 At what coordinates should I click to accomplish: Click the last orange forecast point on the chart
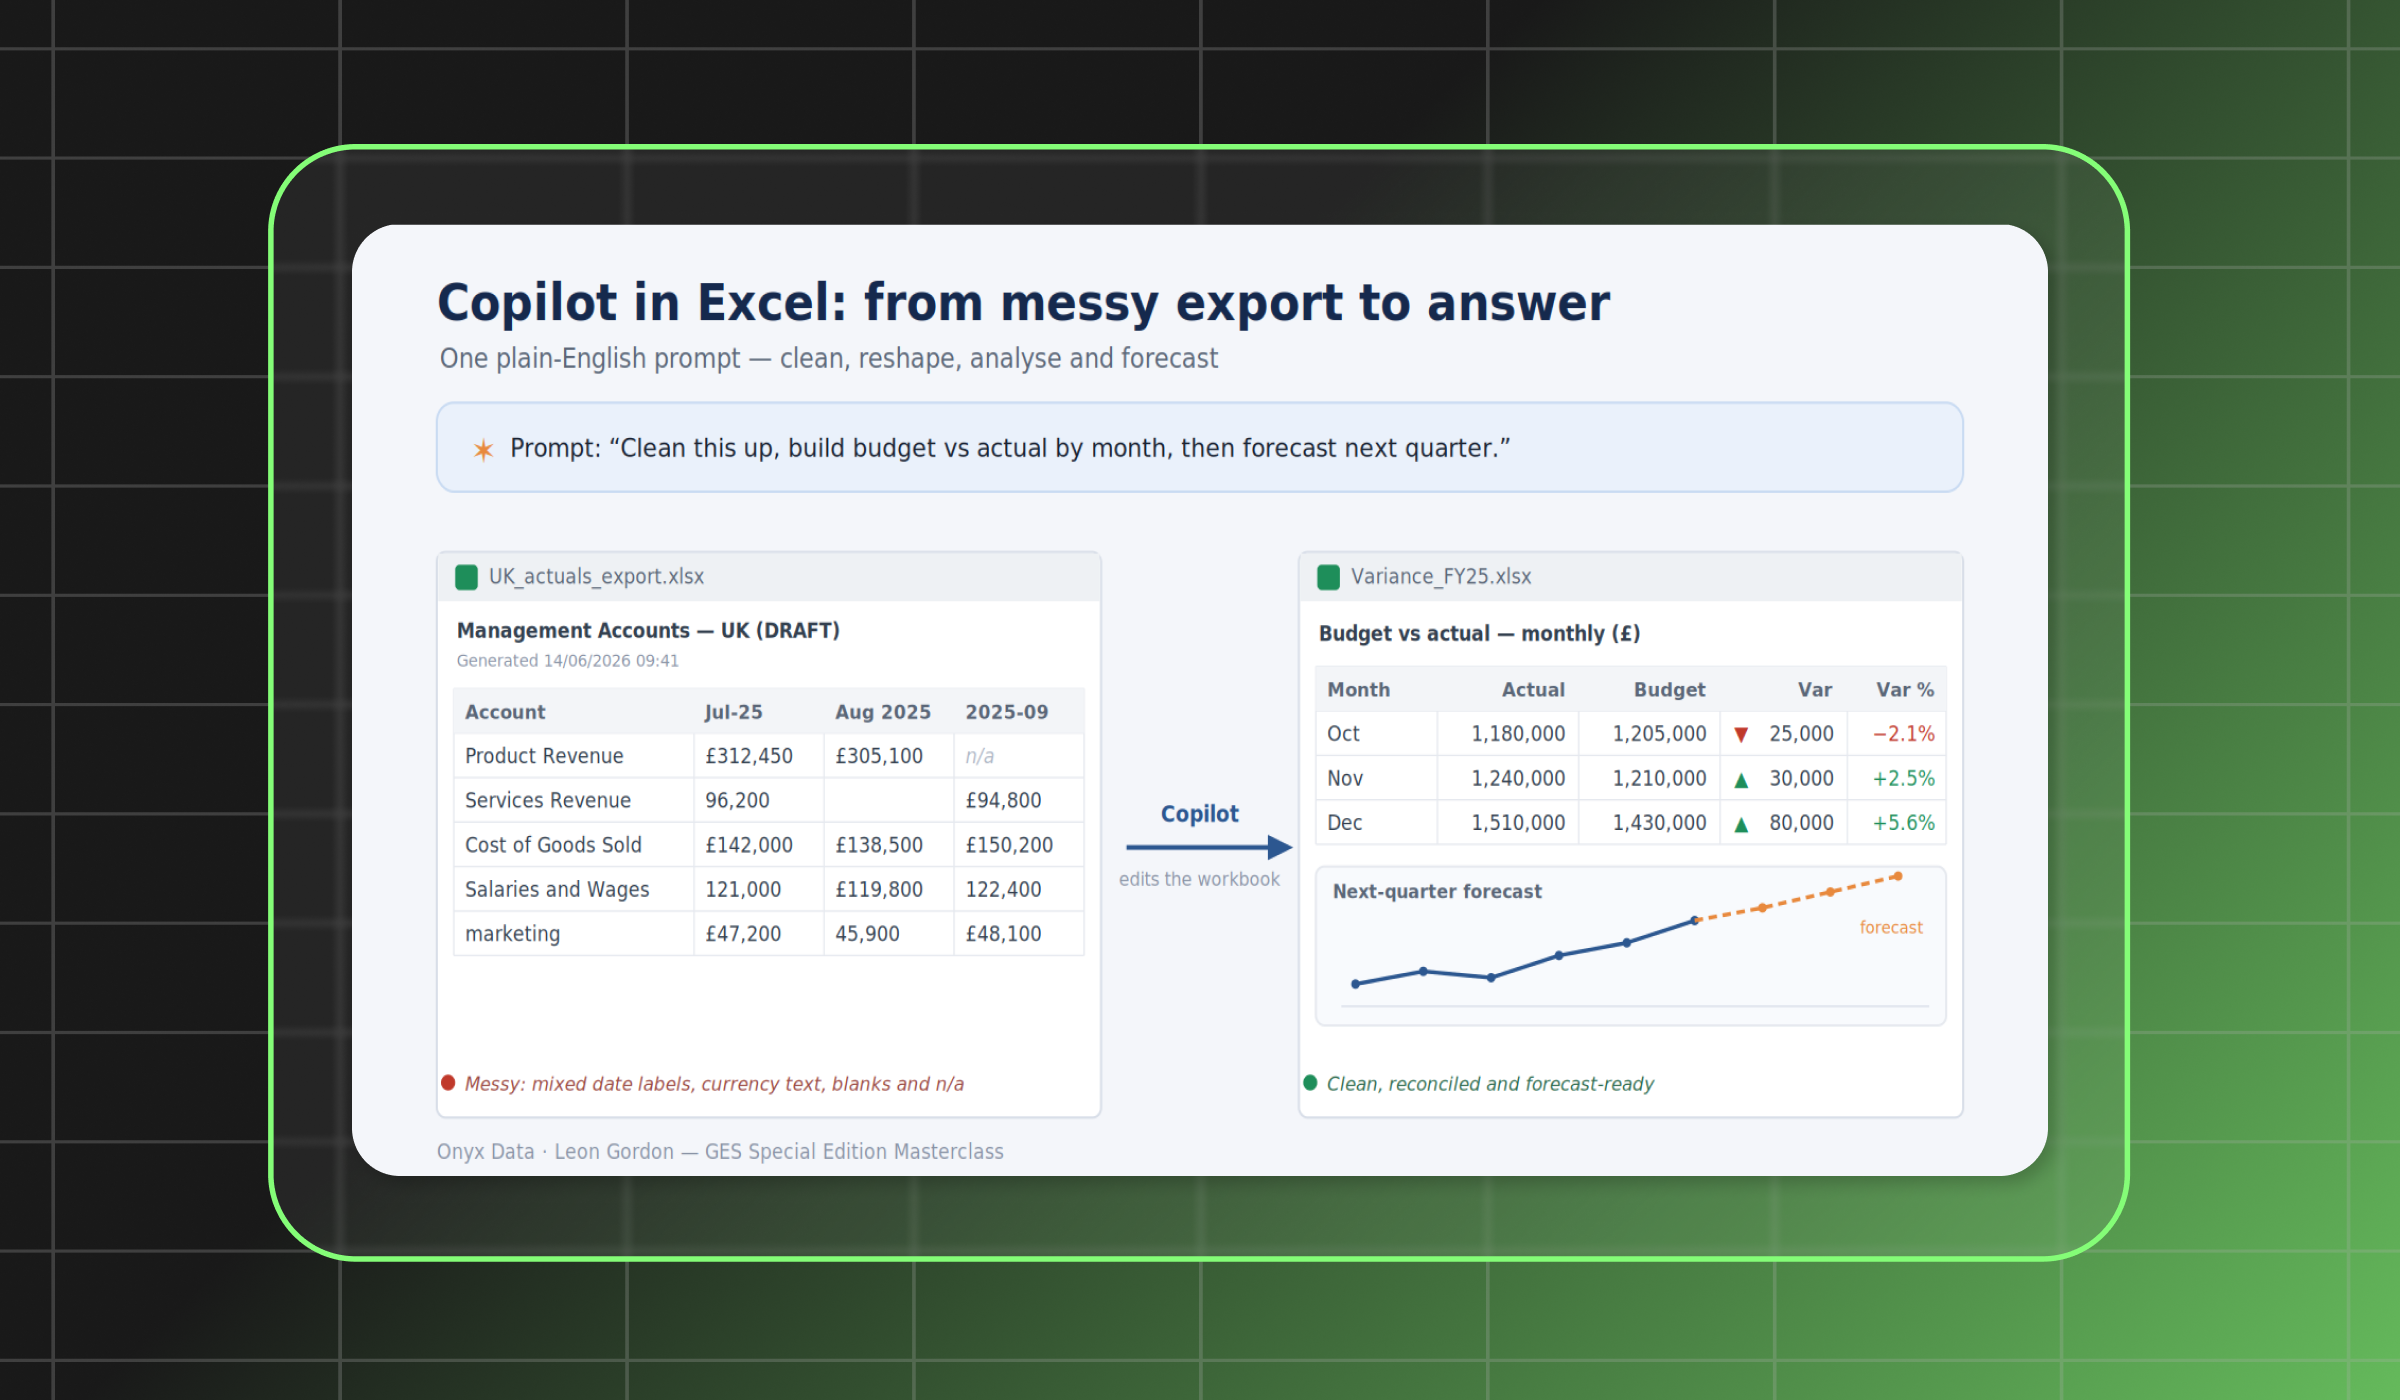1897,877
